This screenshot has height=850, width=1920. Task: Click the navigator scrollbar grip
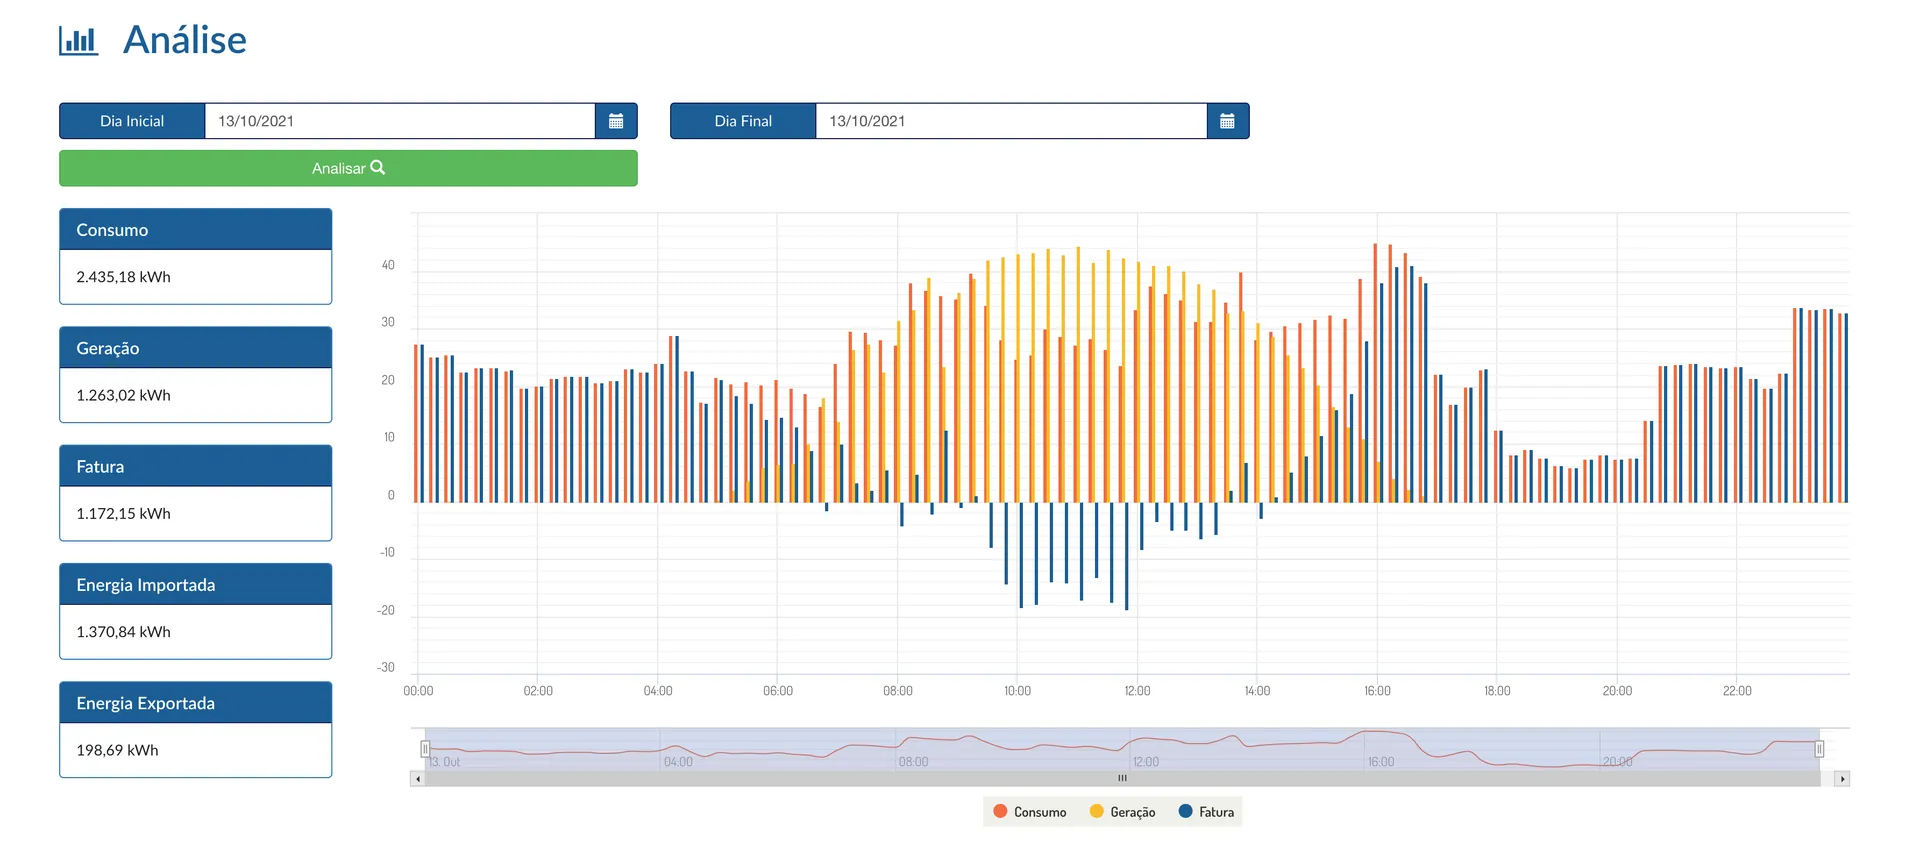tap(1122, 778)
